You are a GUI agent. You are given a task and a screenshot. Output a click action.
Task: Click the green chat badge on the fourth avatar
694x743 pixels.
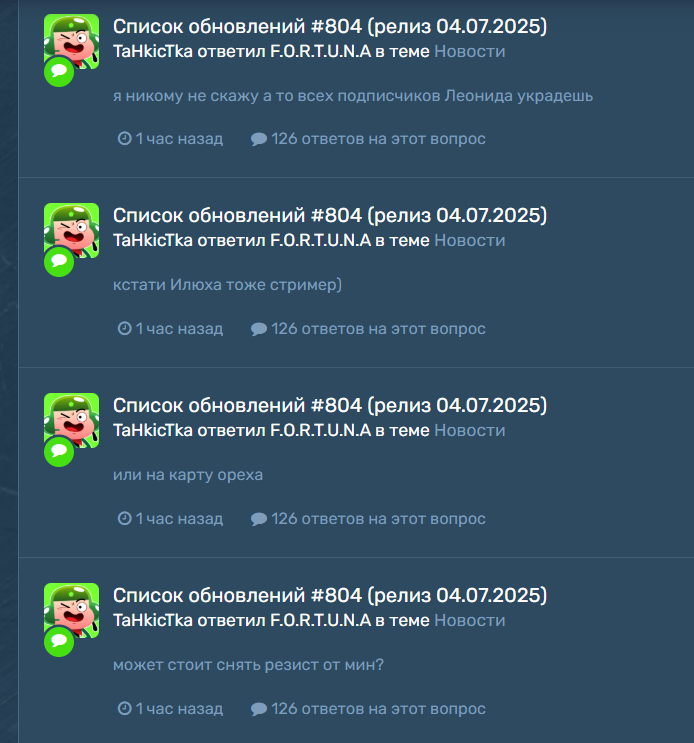coord(59,642)
